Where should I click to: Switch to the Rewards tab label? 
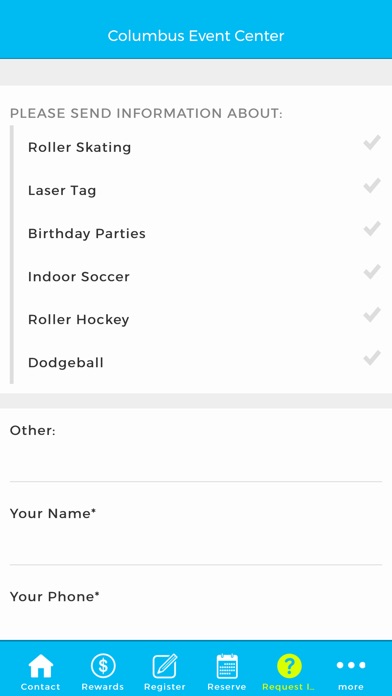pos(103,687)
